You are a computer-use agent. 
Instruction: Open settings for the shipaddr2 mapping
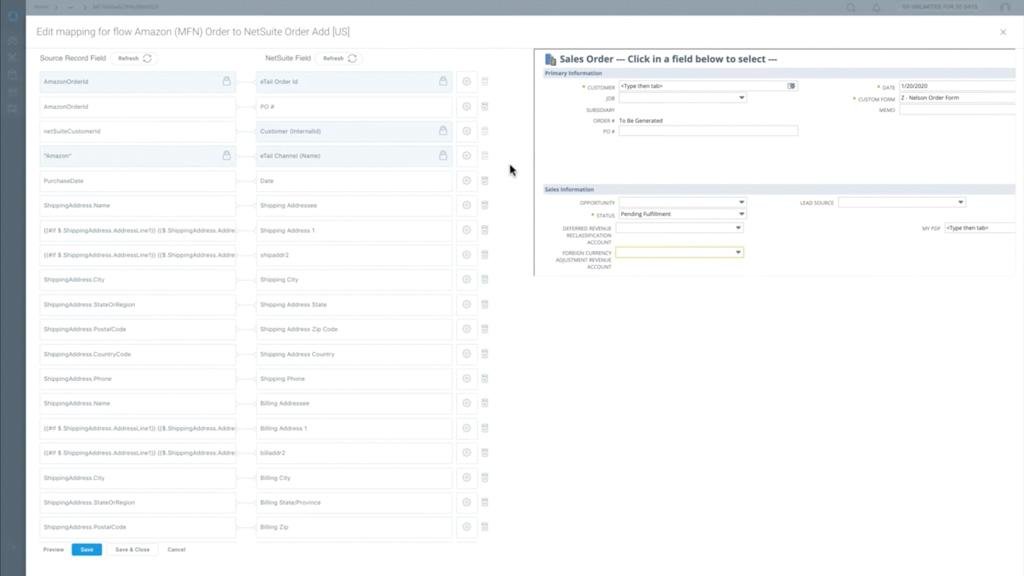point(466,255)
